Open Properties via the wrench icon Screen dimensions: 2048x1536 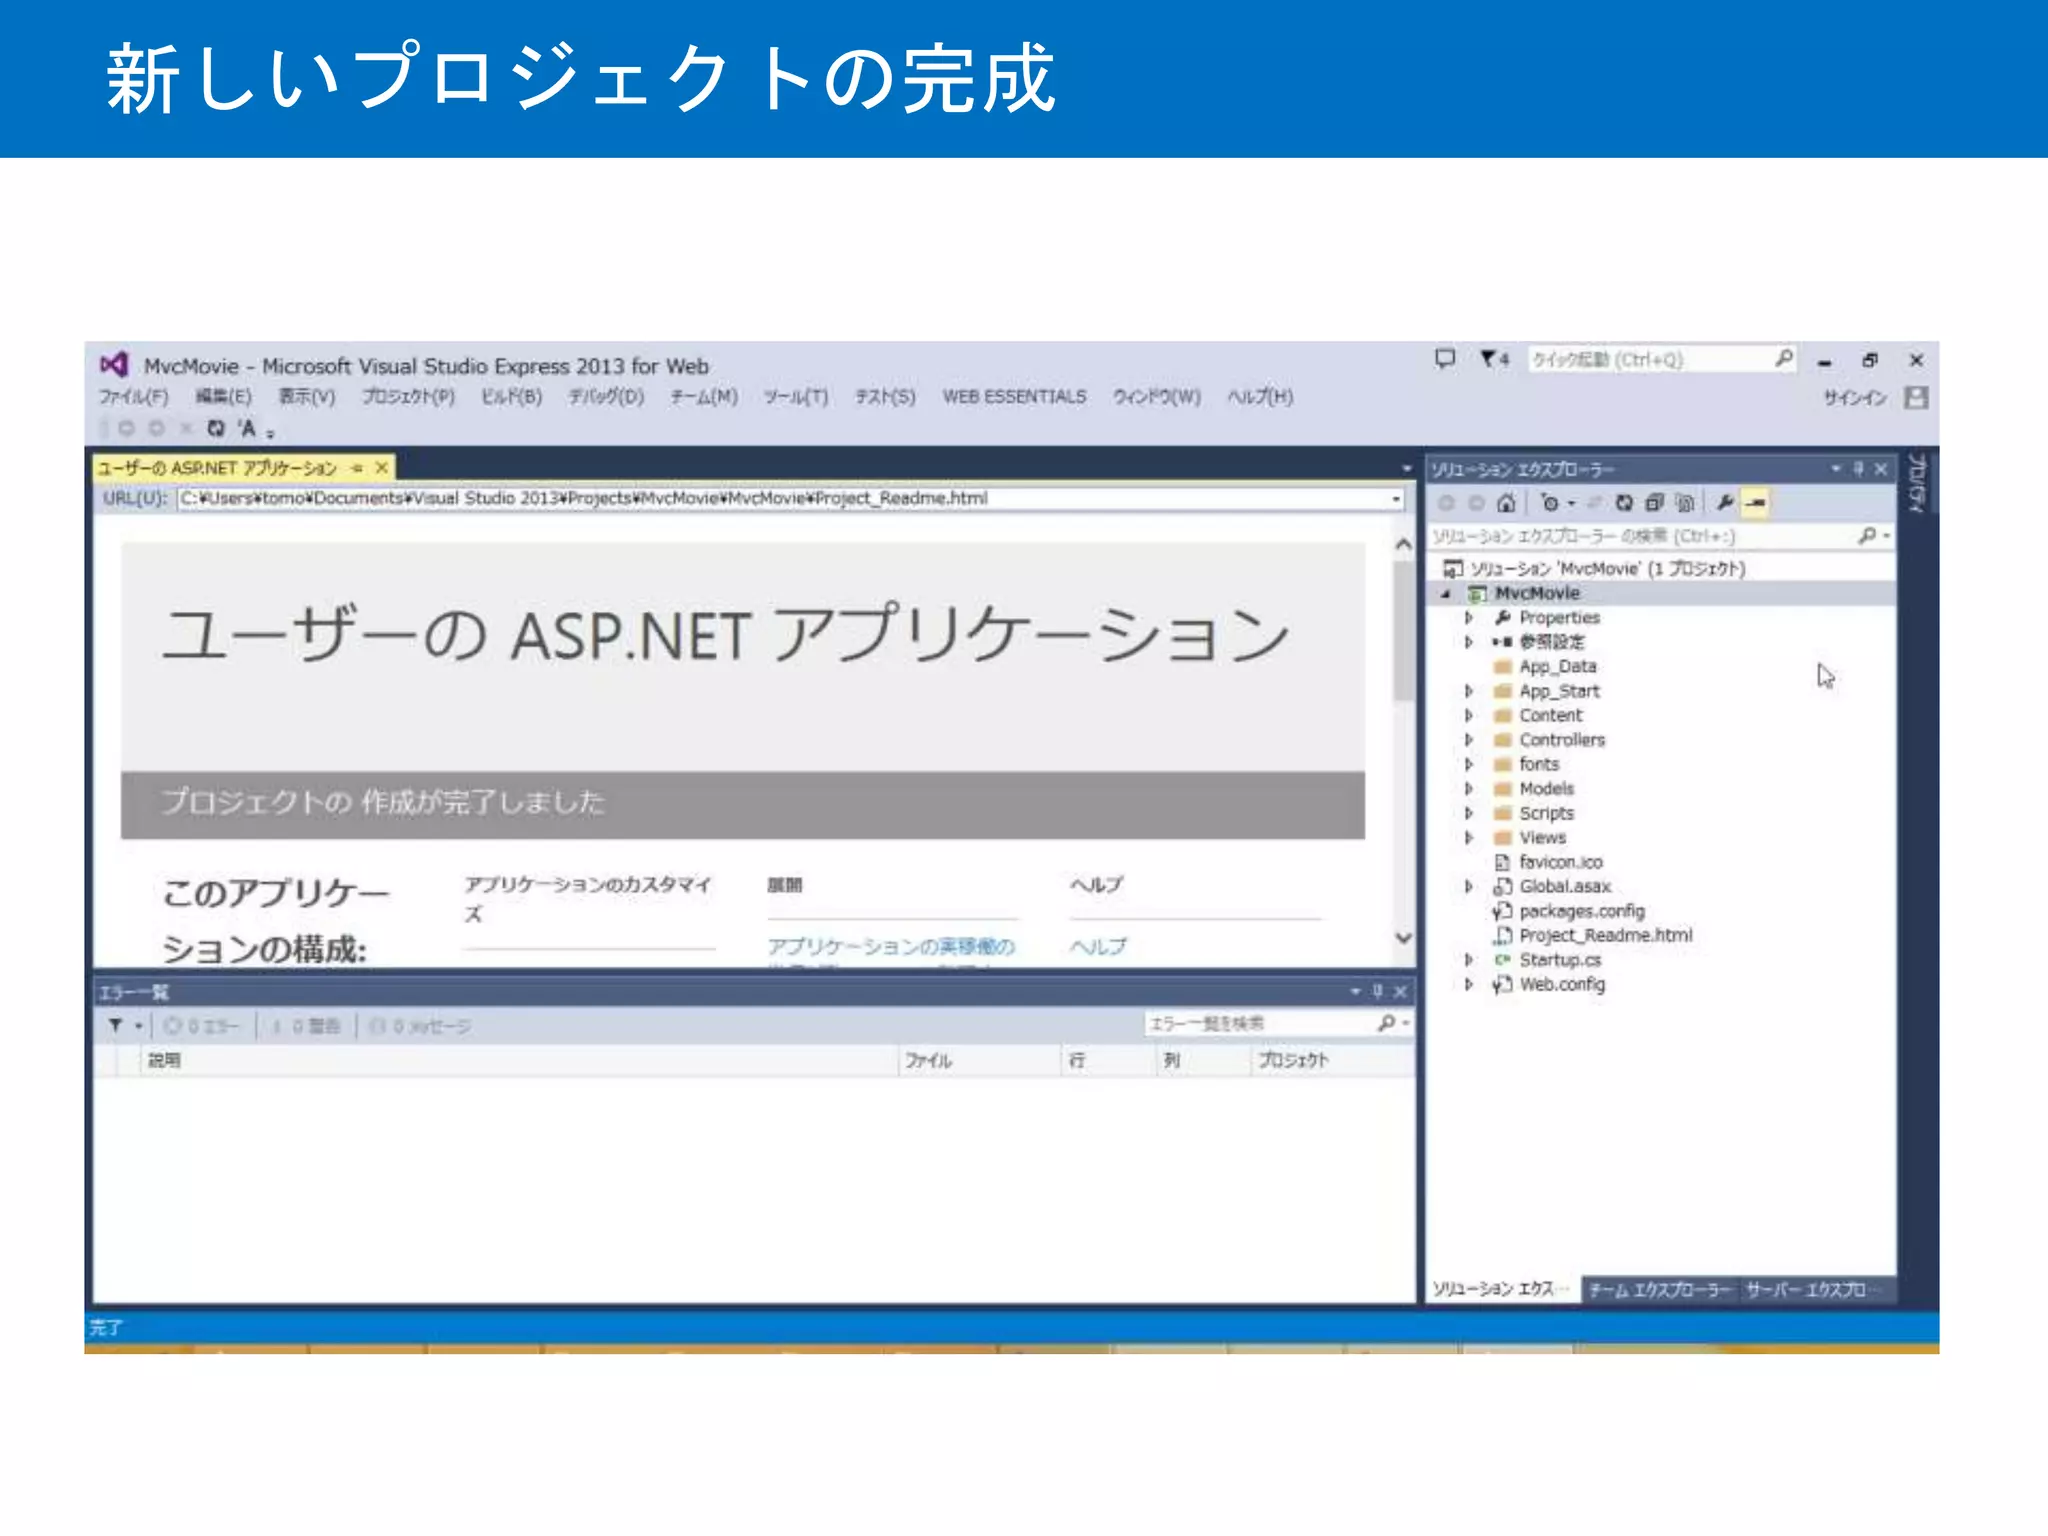pyautogui.click(x=1725, y=503)
